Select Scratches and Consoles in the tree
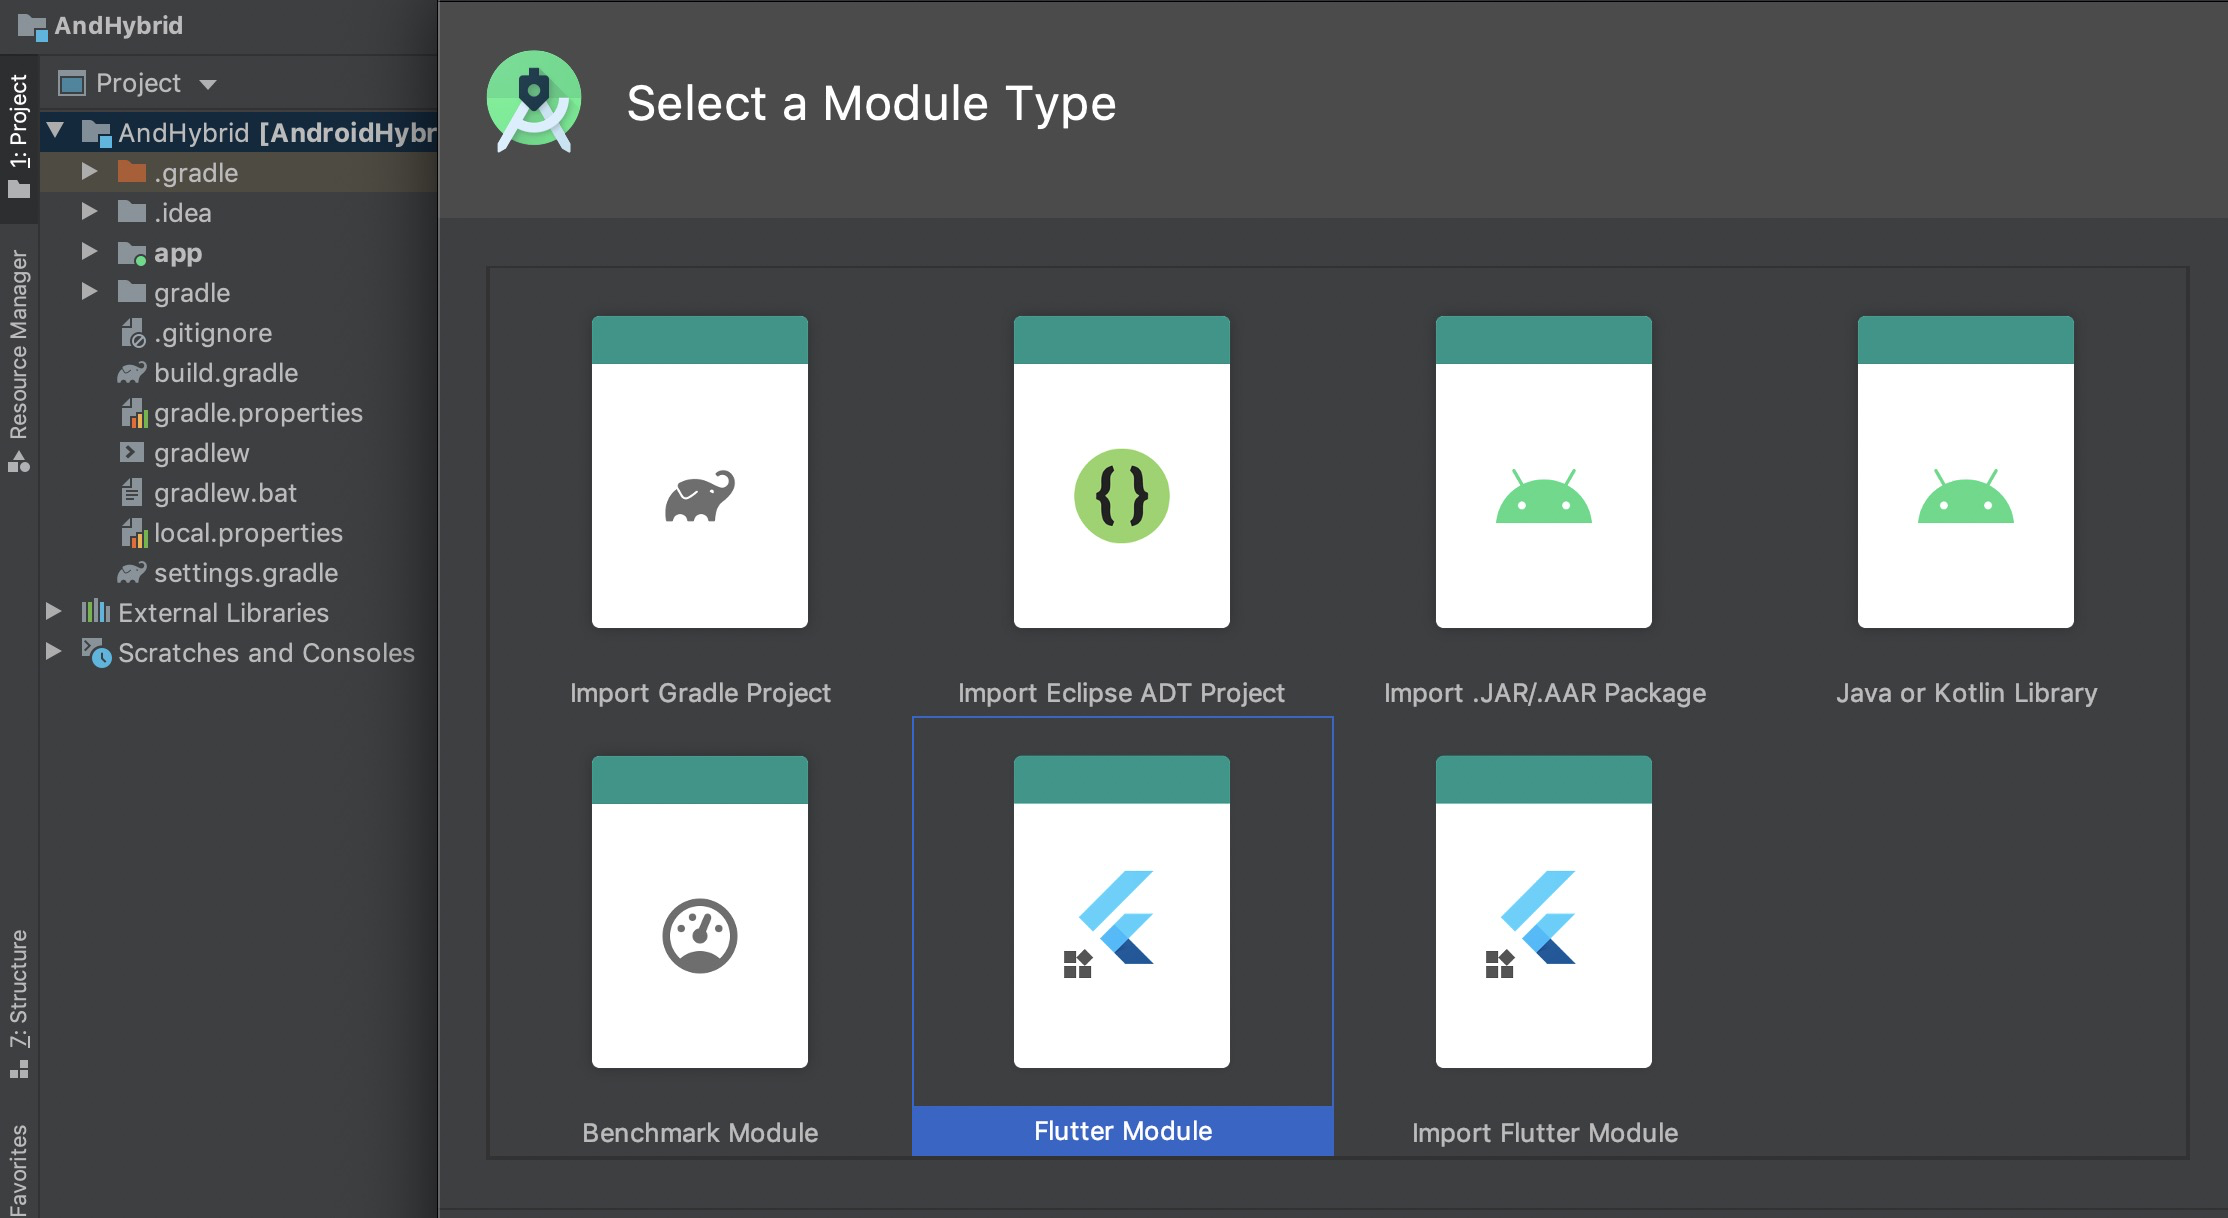The width and height of the screenshot is (2228, 1218). (239, 652)
